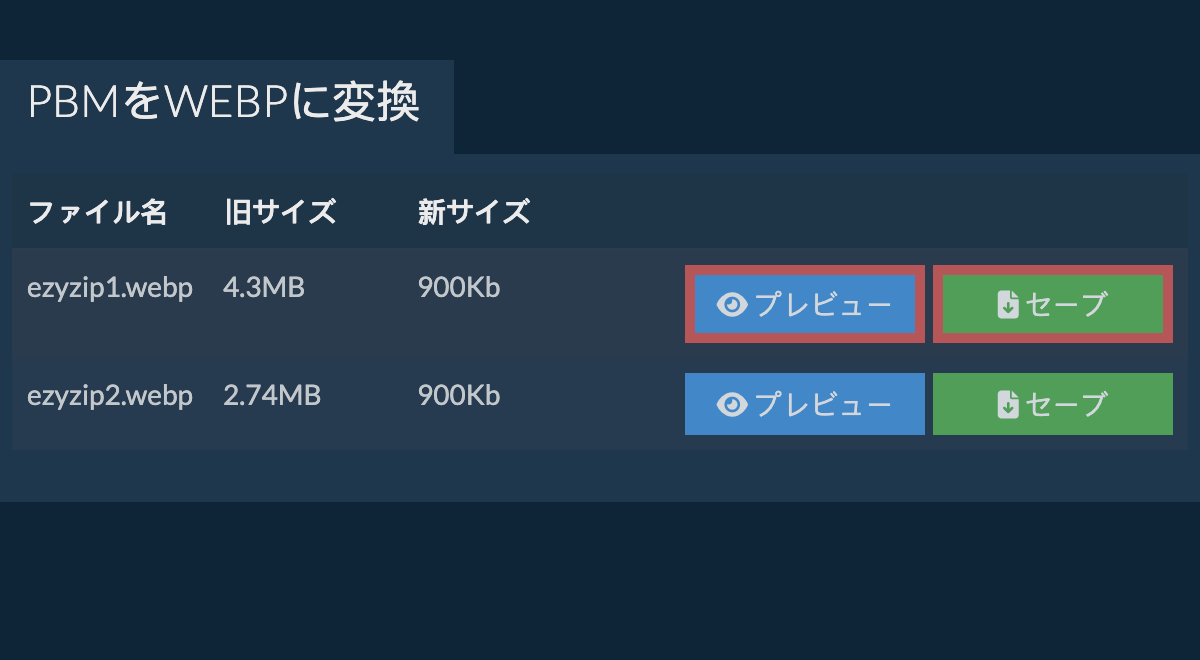Screen dimensions: 1200x660
Task: Click the 4.3MB old size value
Action: (x=264, y=289)
